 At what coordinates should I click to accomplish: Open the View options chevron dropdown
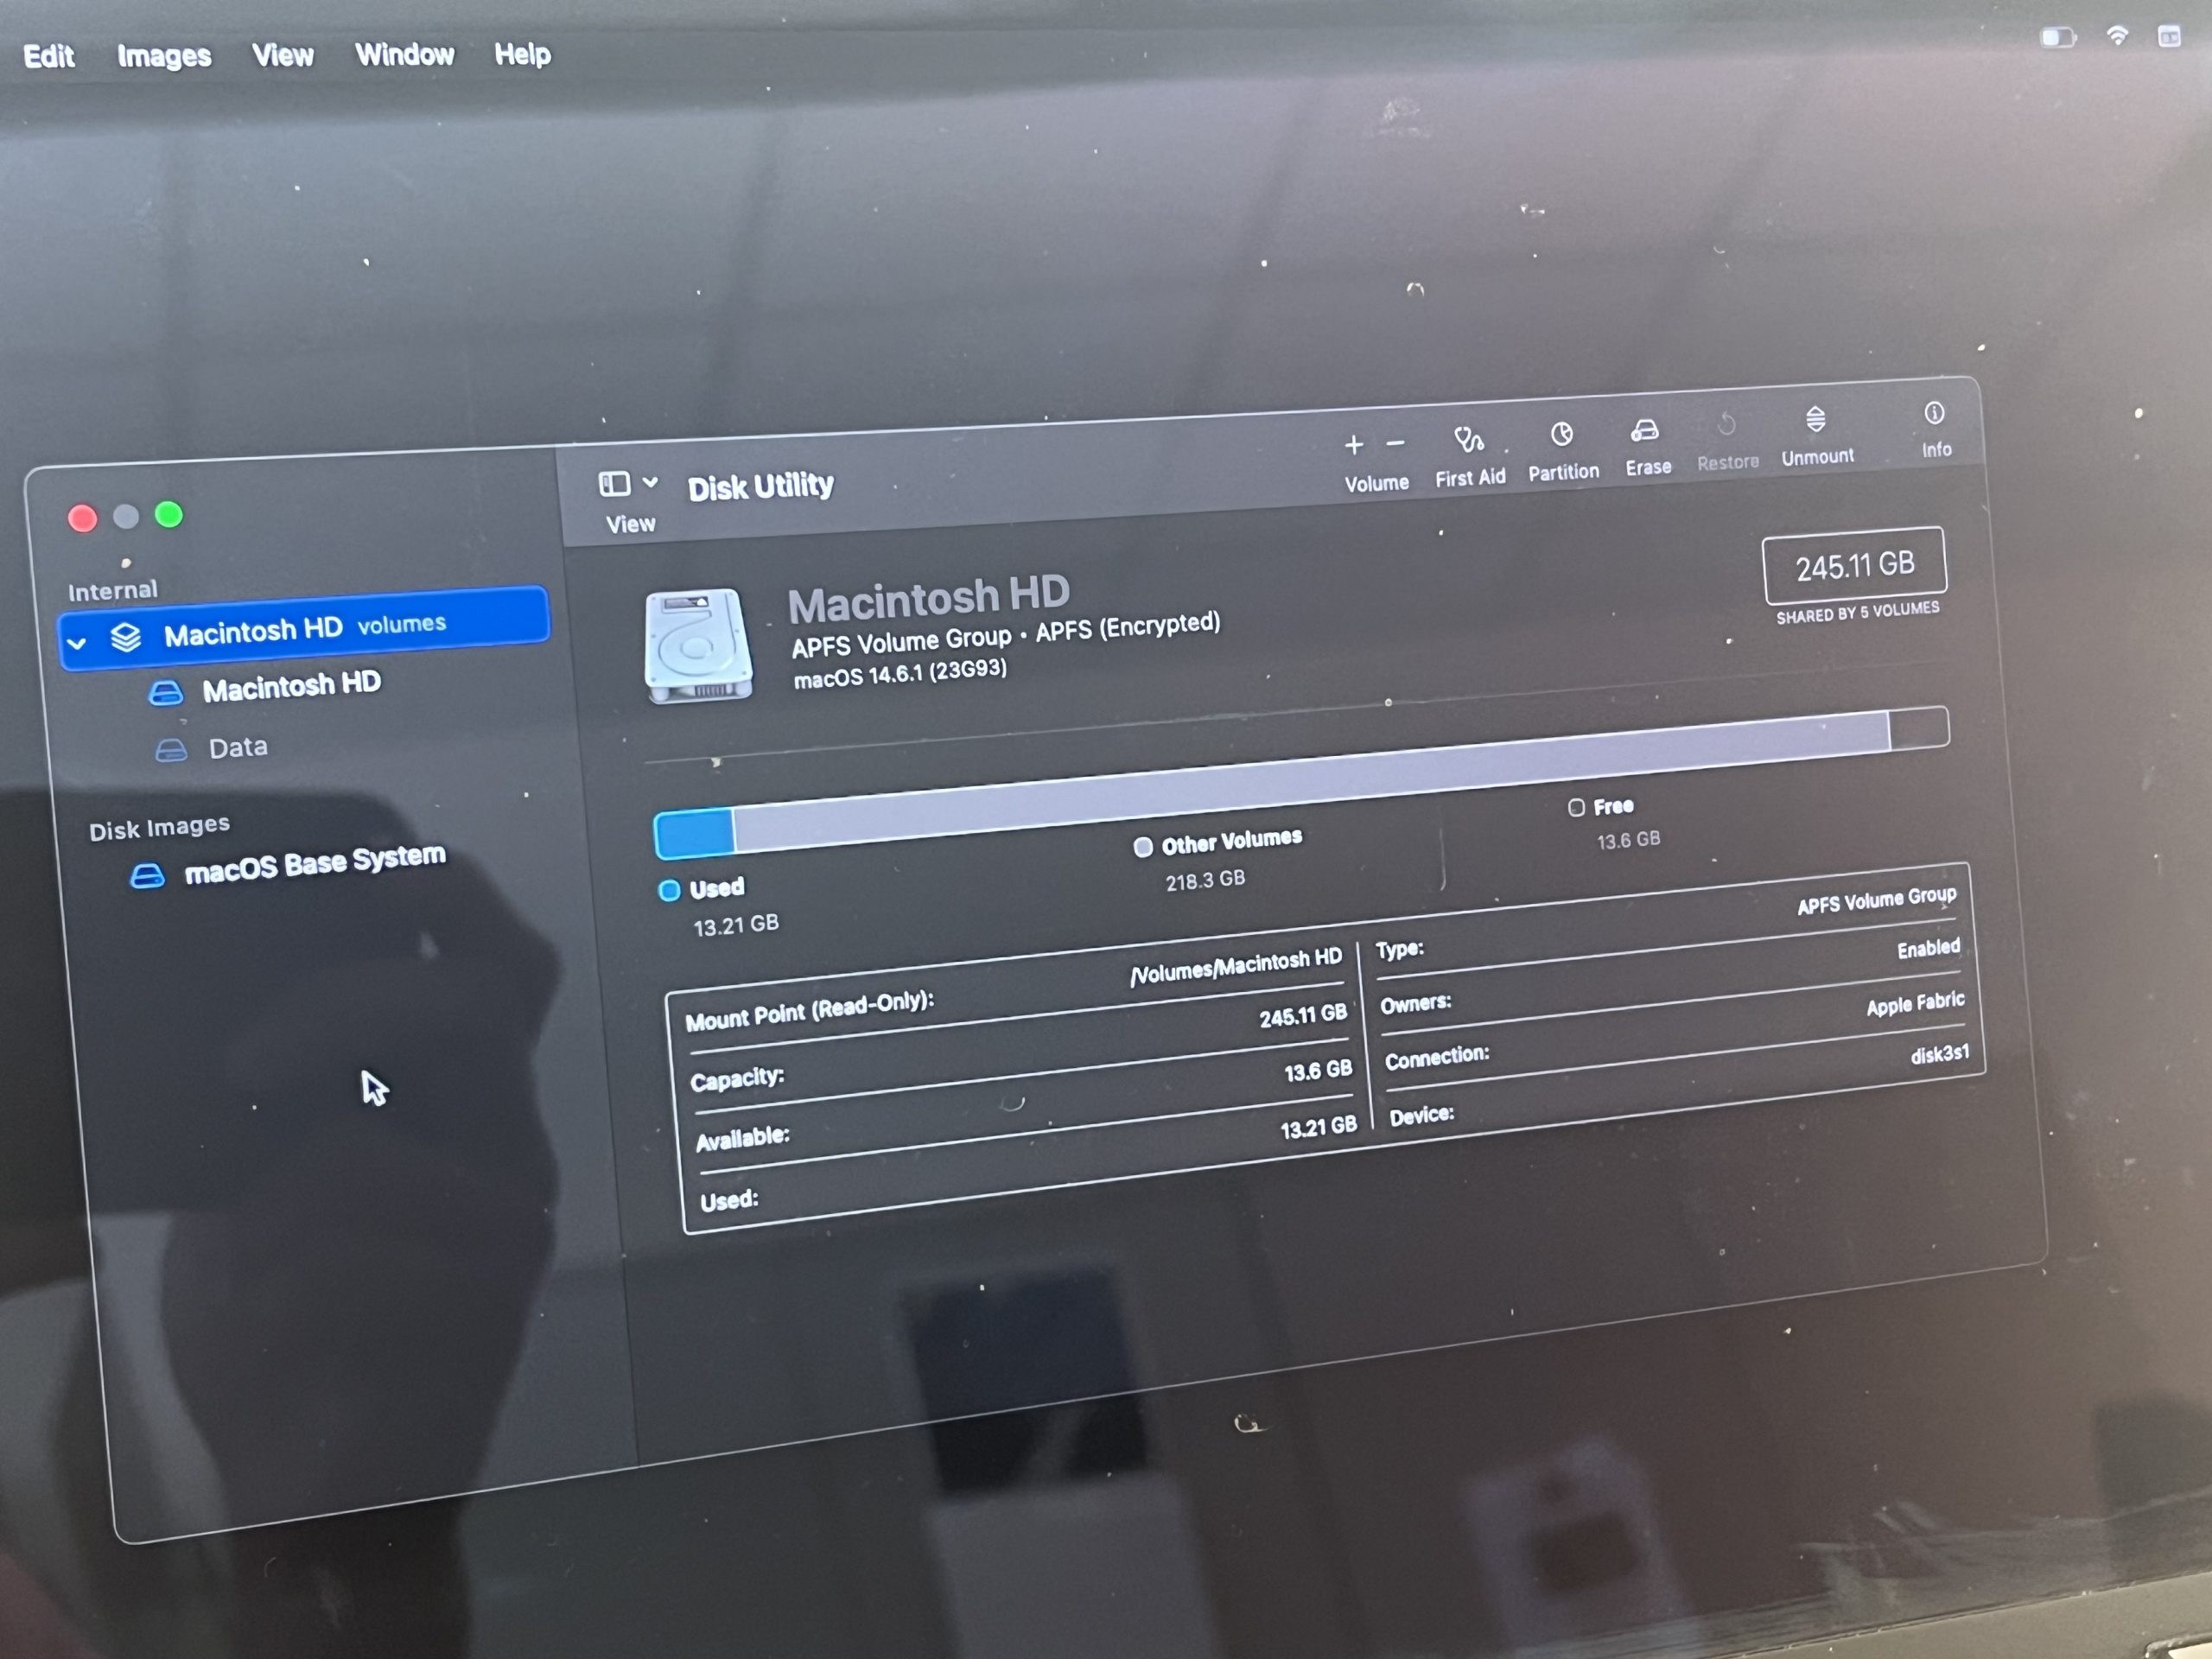[650, 482]
